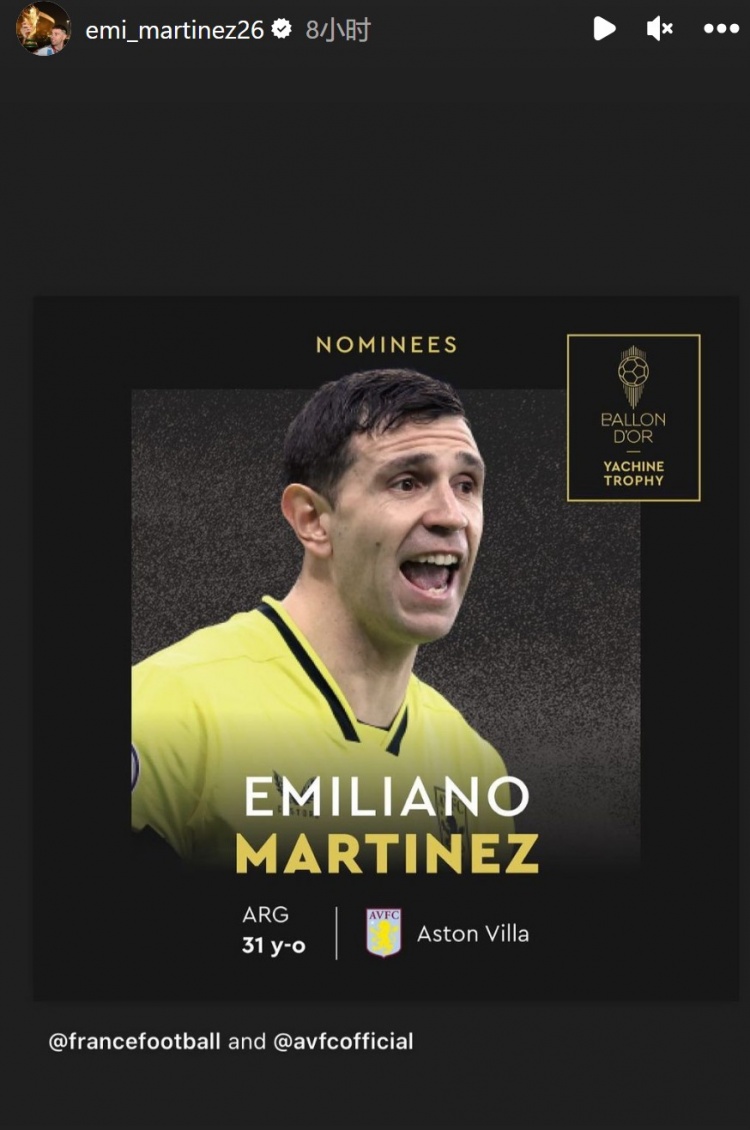Open the three-dot more options menu
The height and width of the screenshot is (1130, 750).
point(721,29)
